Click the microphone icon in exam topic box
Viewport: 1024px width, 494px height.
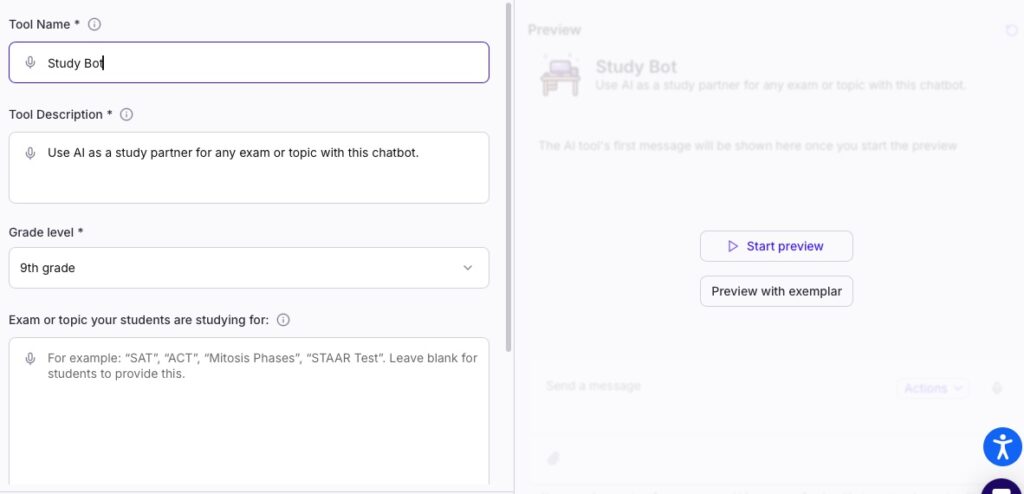(x=31, y=358)
